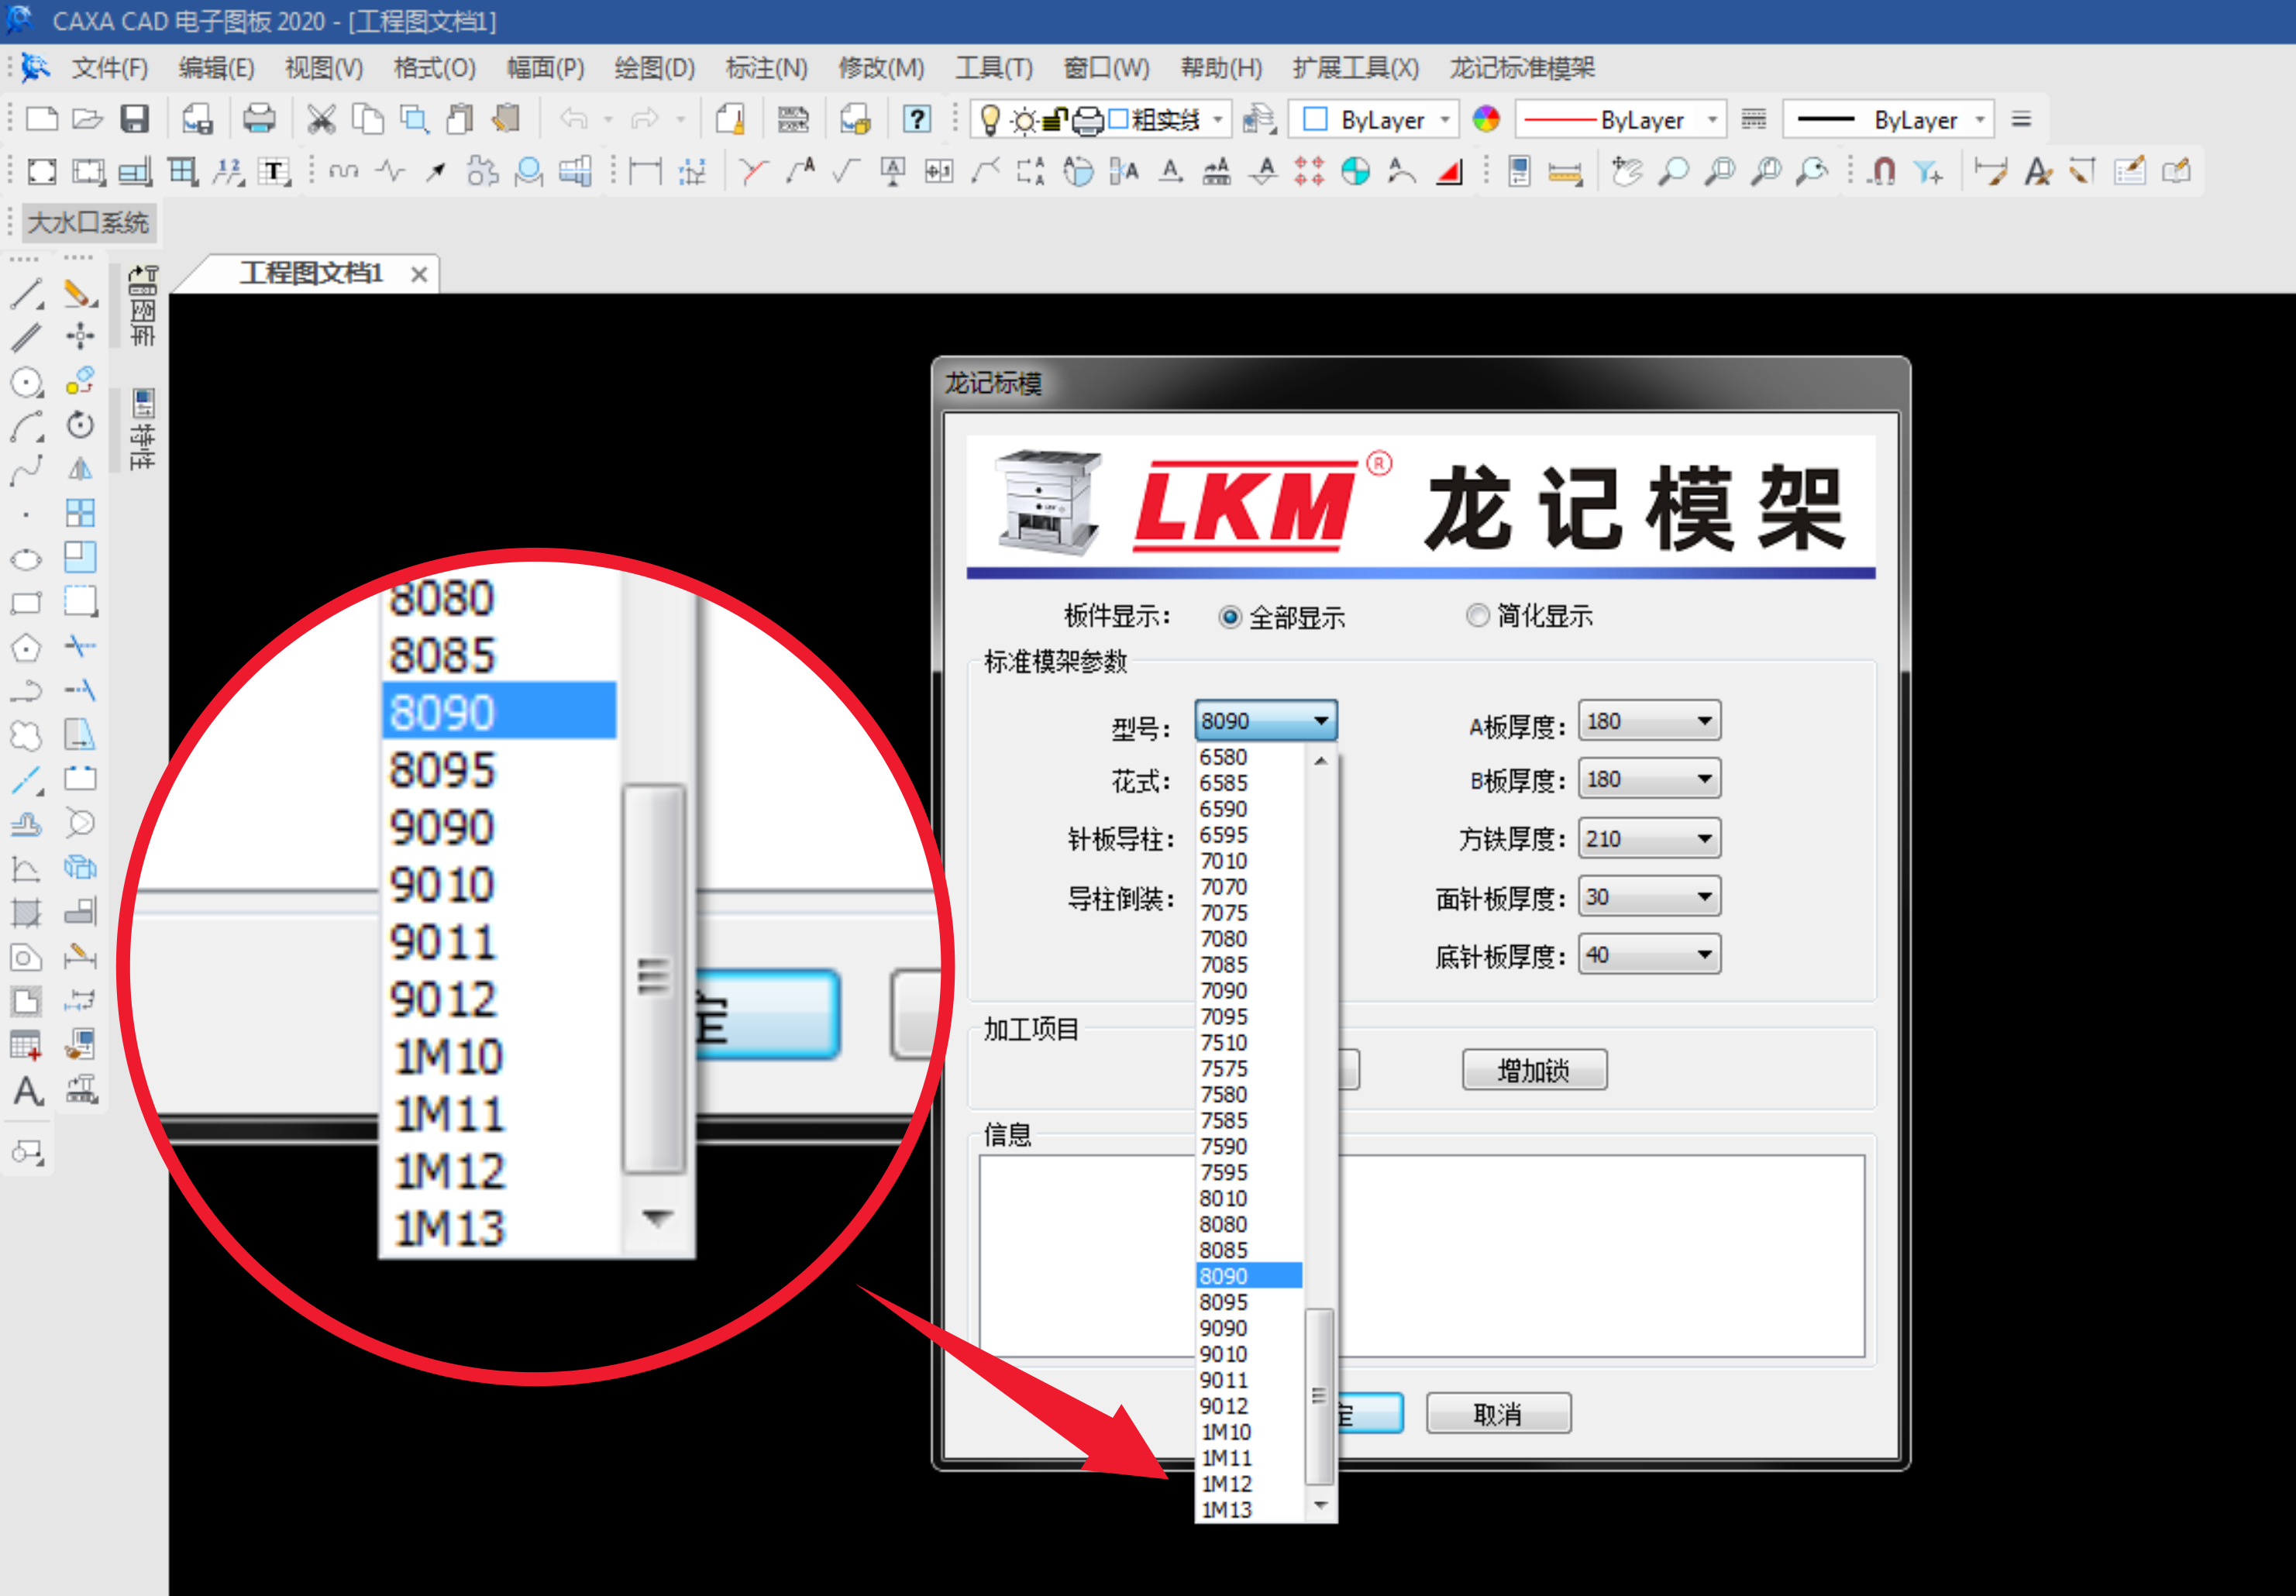Open the 底针板厚度 dropdown
Screen dimensions: 2296x1596
click(1704, 955)
